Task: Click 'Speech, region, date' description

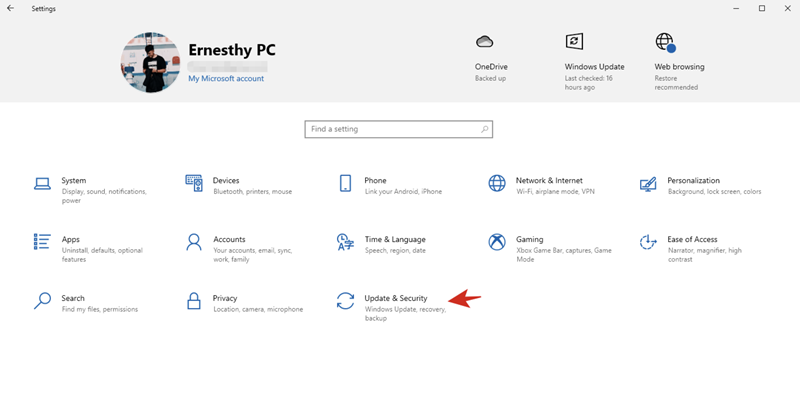Action: point(395,251)
